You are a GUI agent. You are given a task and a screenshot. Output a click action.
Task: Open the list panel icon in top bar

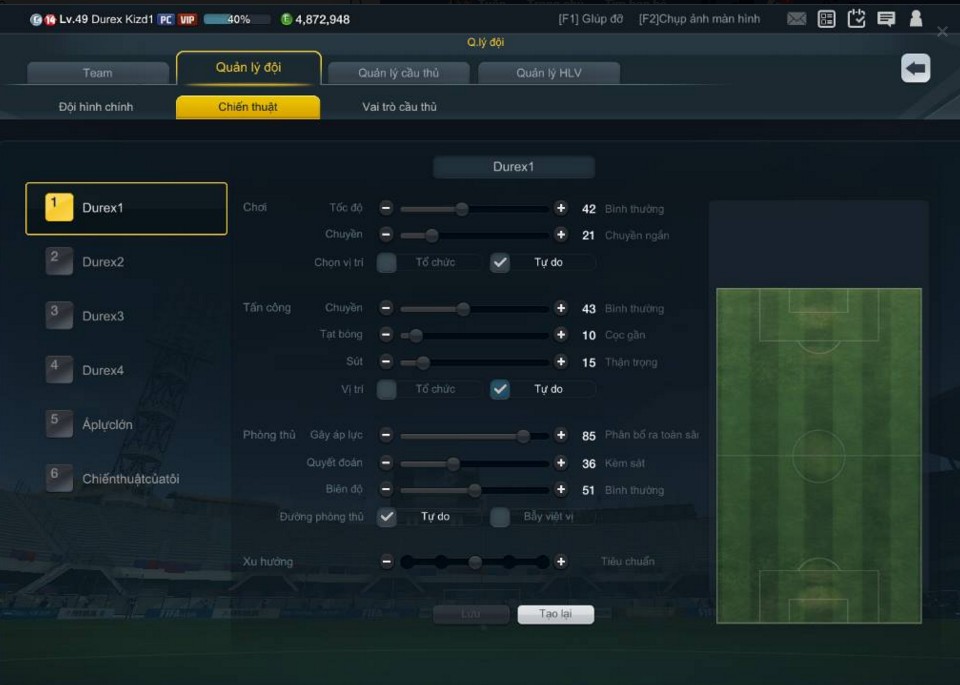tap(826, 19)
